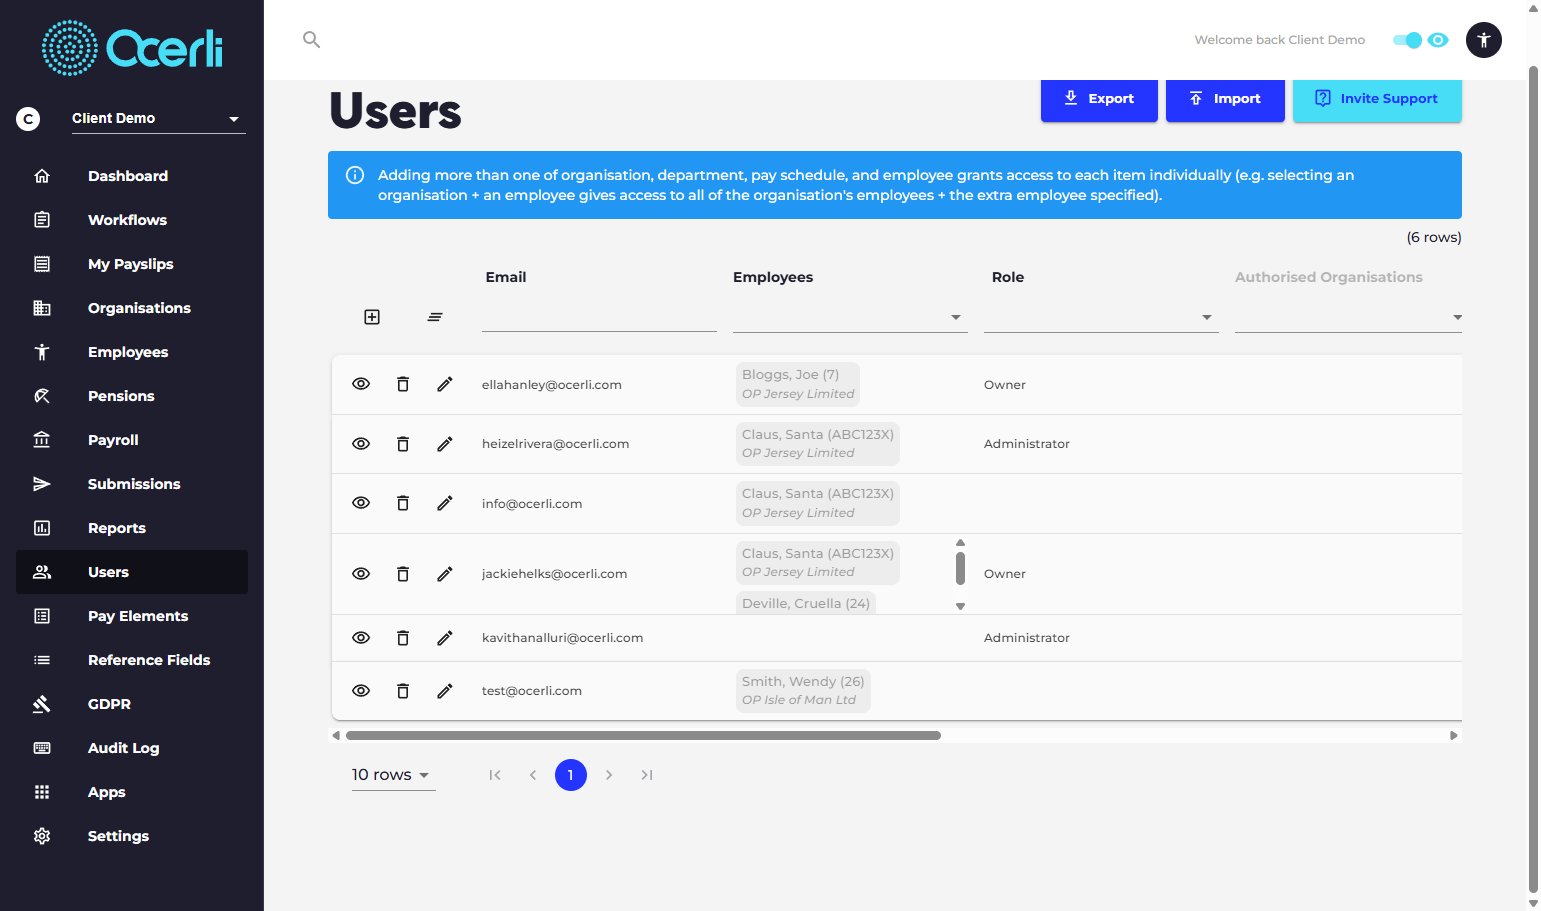View user info@ocerli.com eye icon
The width and height of the screenshot is (1541, 911).
[361, 503]
